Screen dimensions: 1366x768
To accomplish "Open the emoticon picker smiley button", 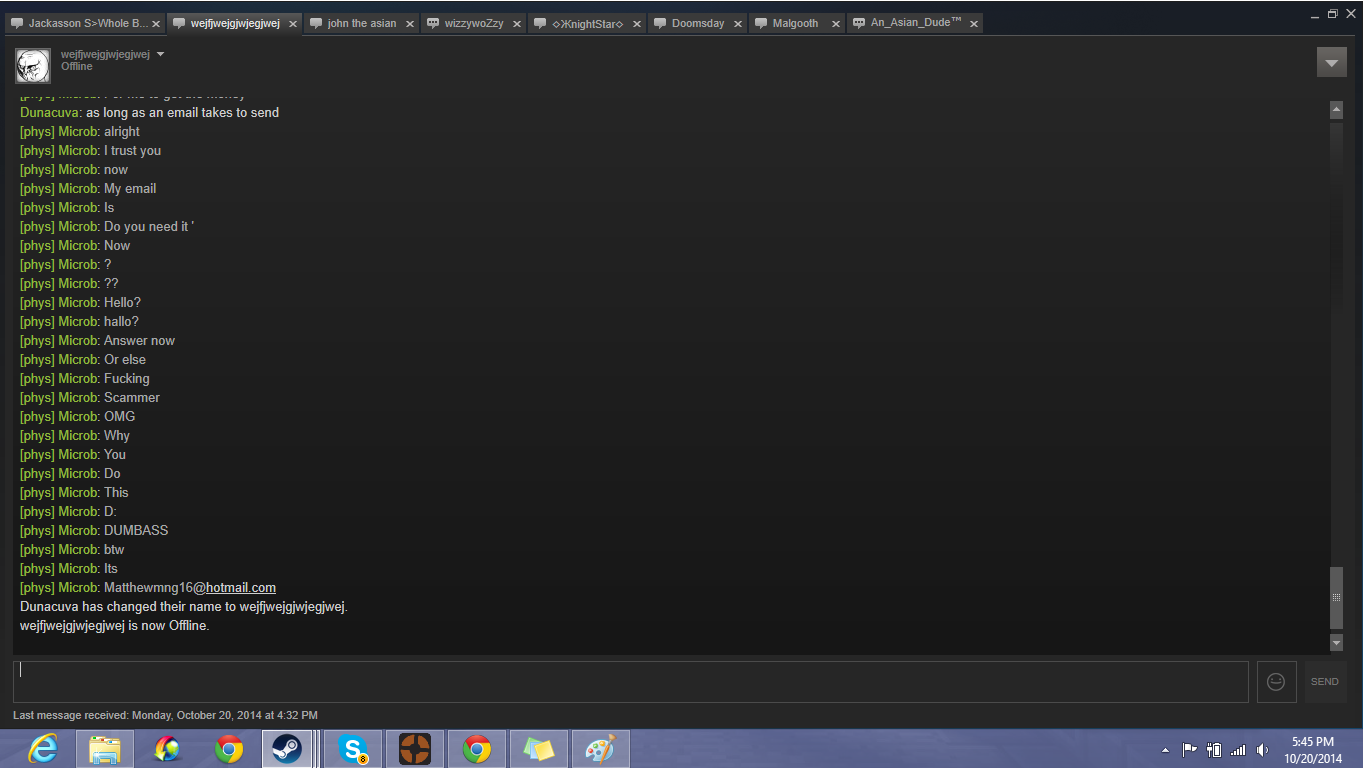I will (x=1276, y=681).
